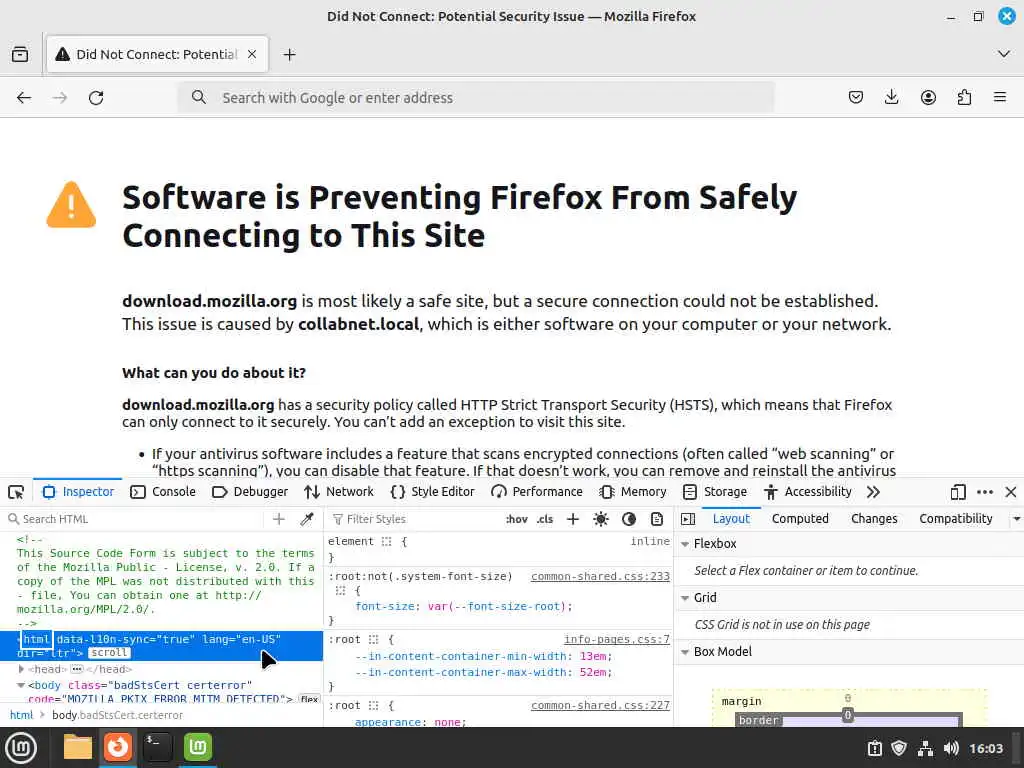Viewport: 1024px width, 768px height.
Task: Open the Style Editor tab
Action: (x=432, y=492)
